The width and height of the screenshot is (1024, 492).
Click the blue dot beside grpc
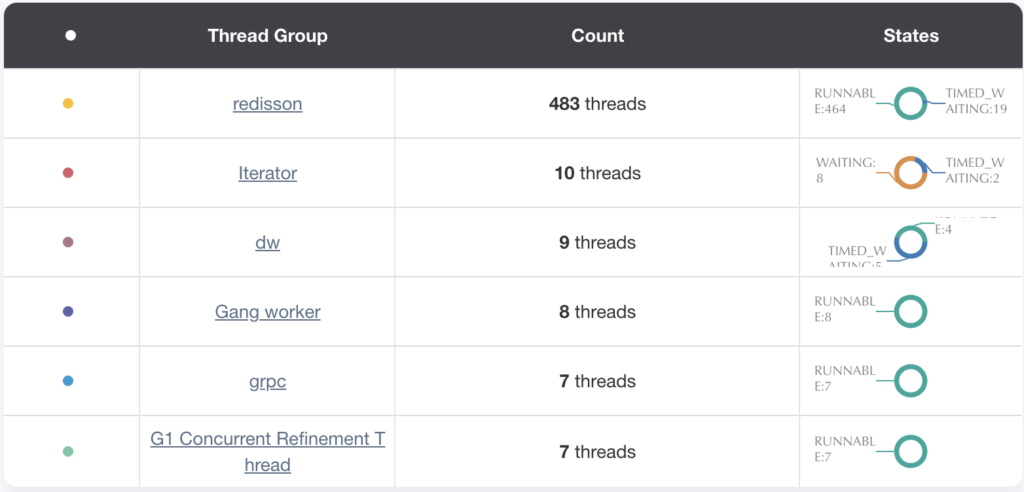68,381
